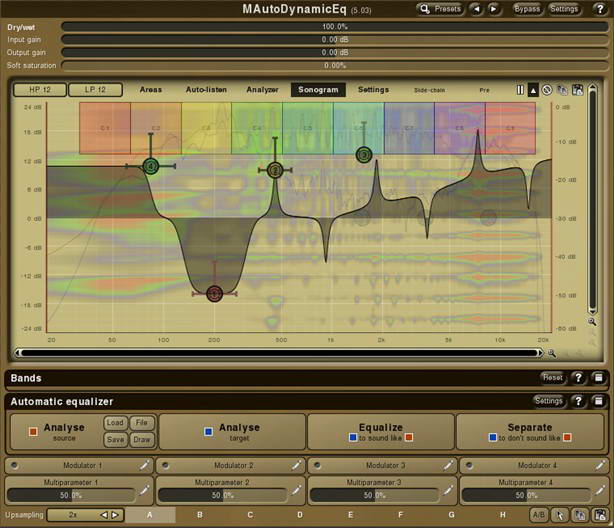Click the pencil icon next to Modulator 1
Viewport: 614px width, 528px height.
(144, 466)
